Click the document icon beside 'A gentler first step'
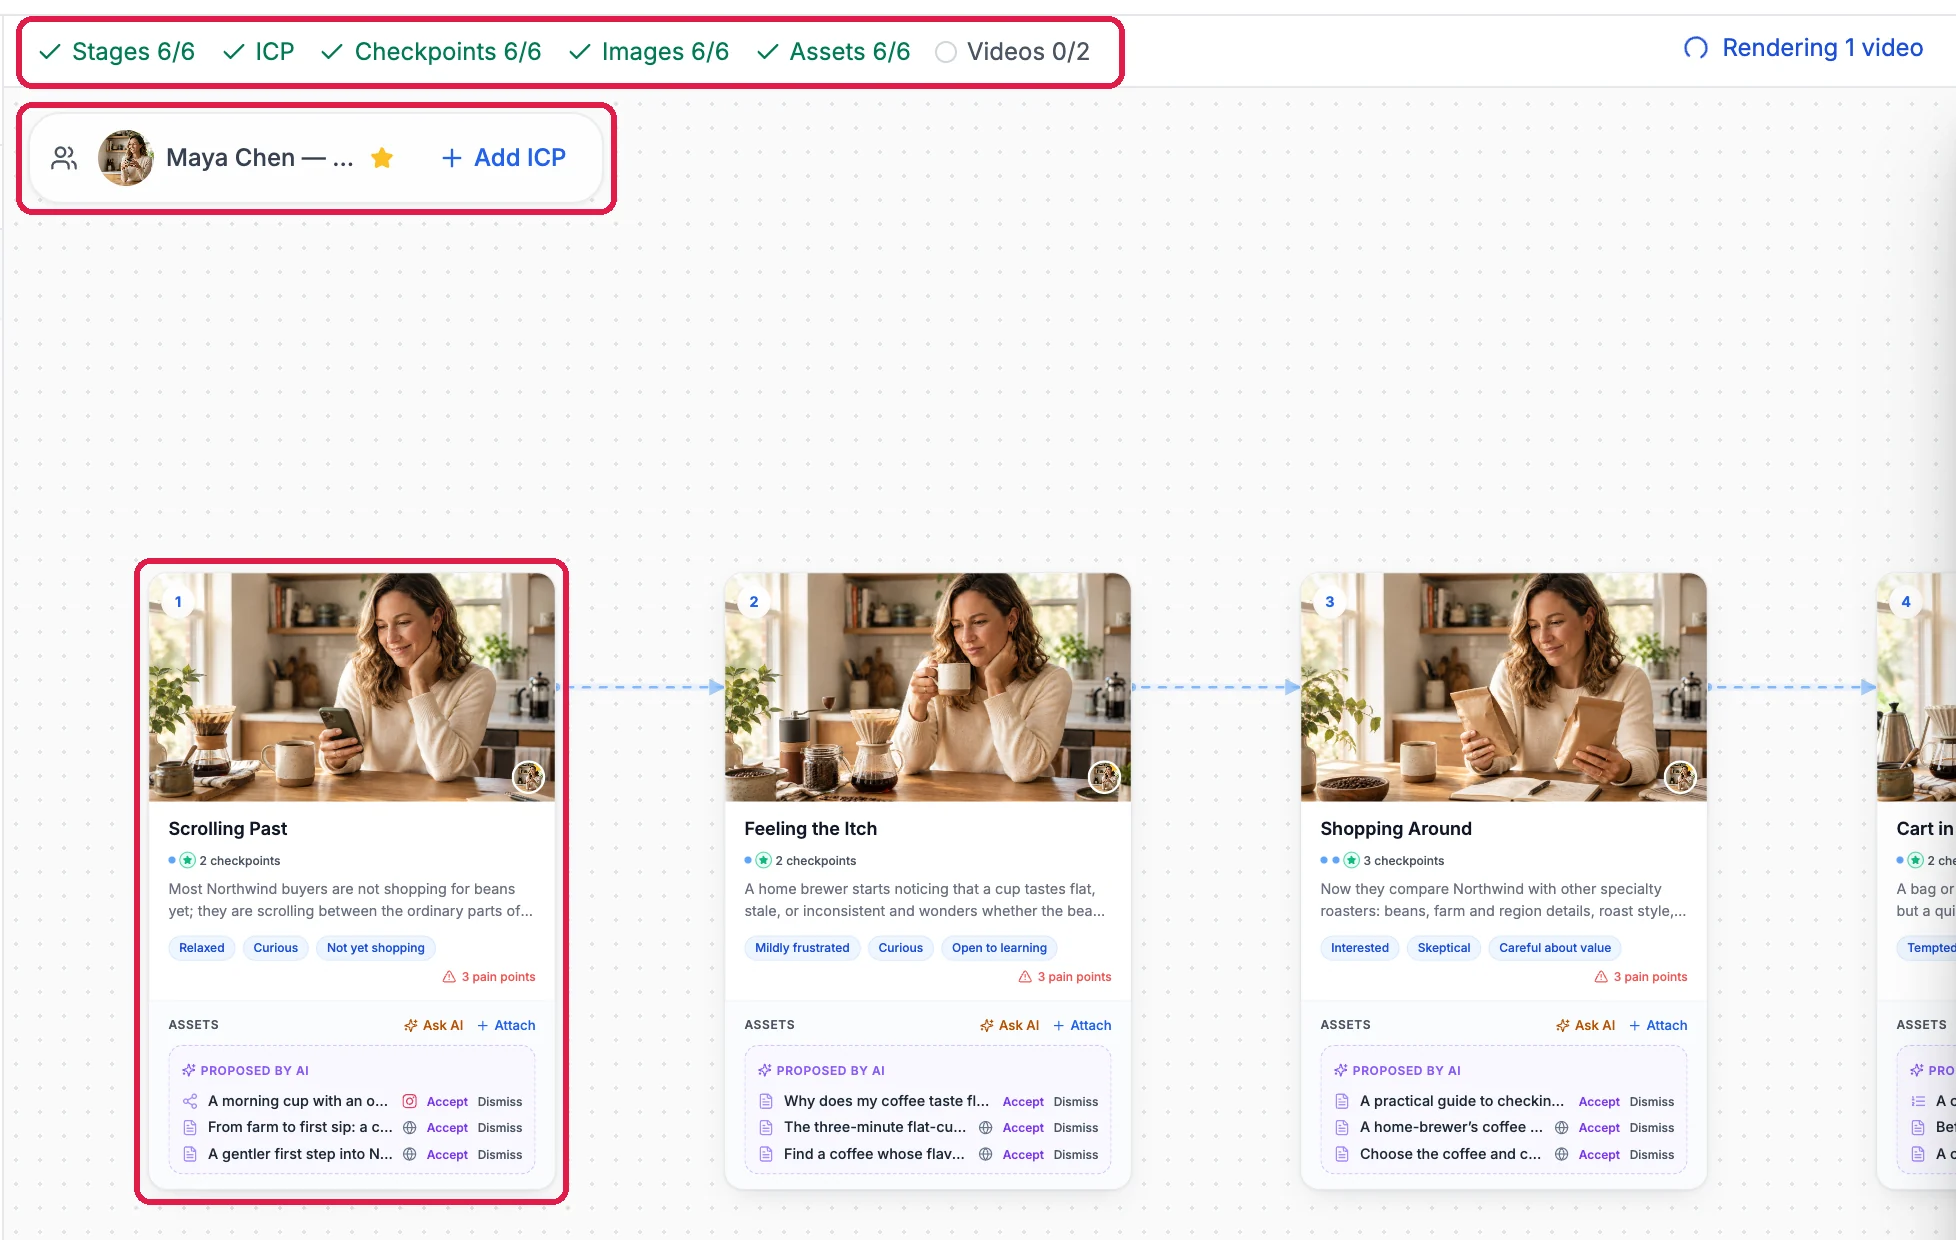 tap(190, 1154)
